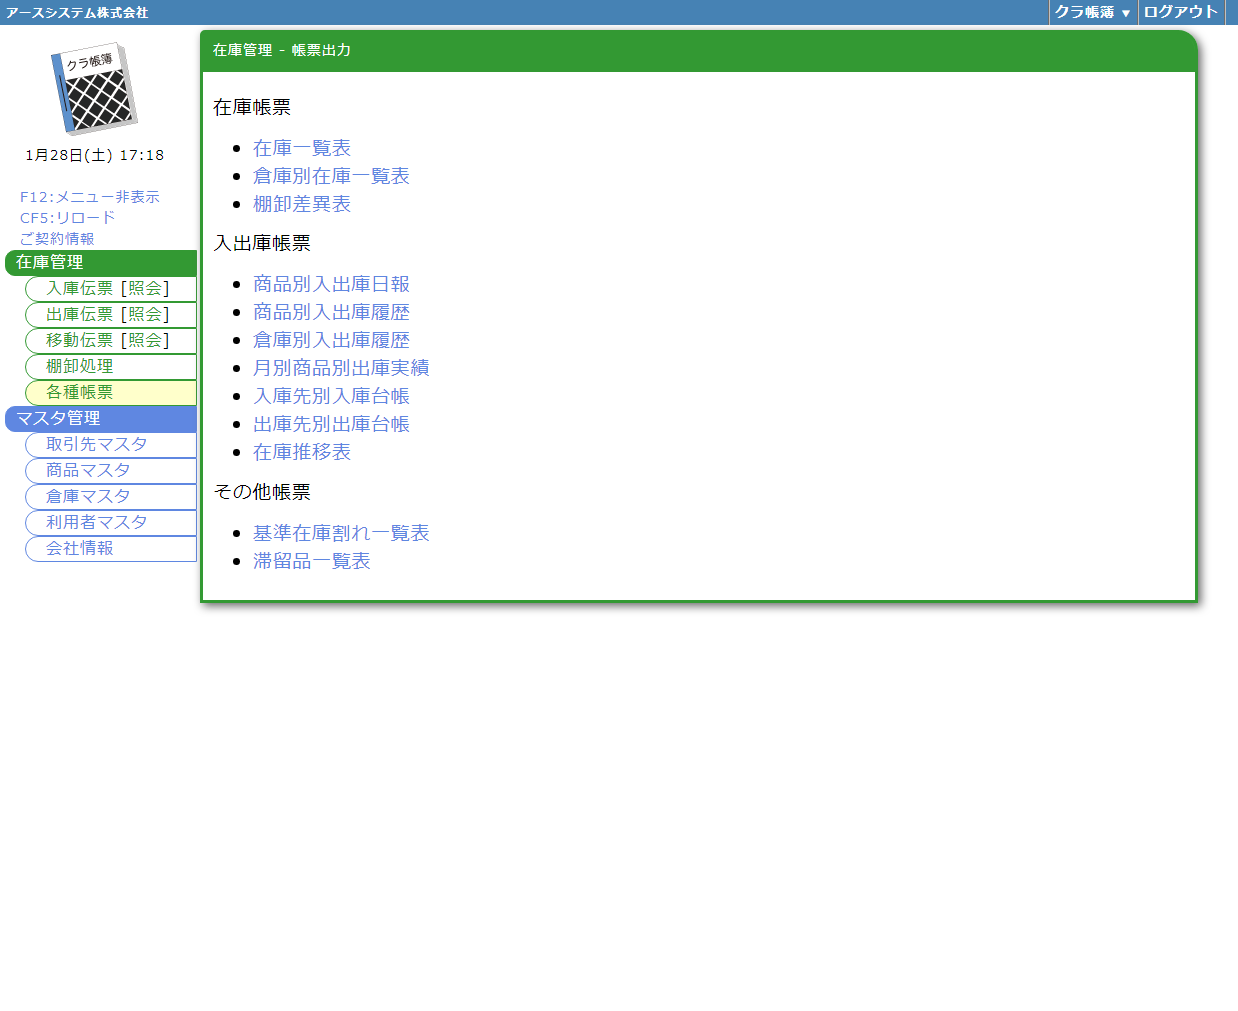
Task: Open 移動伝票 menu item
Action: pyautogui.click(x=79, y=340)
